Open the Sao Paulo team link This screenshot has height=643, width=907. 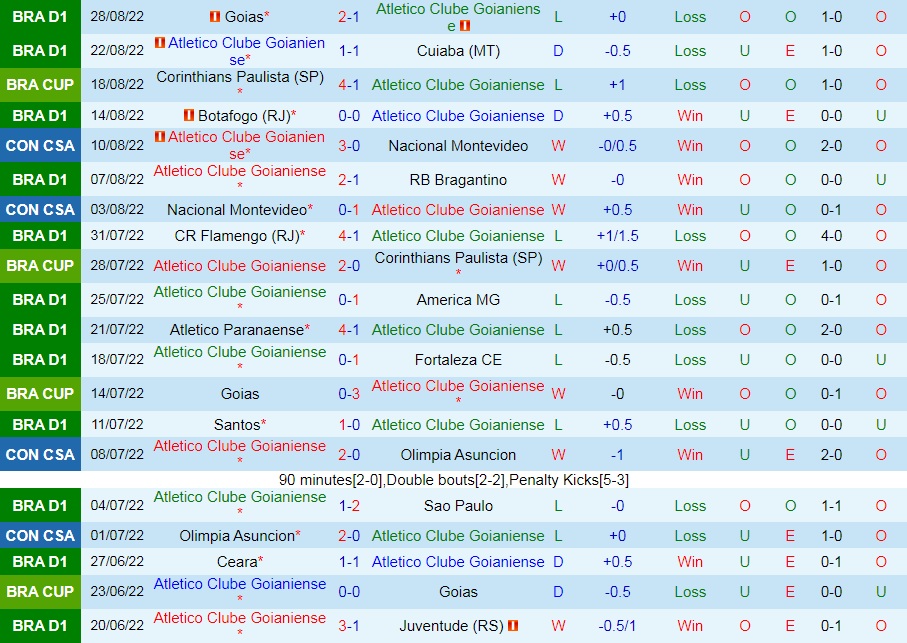click(457, 506)
